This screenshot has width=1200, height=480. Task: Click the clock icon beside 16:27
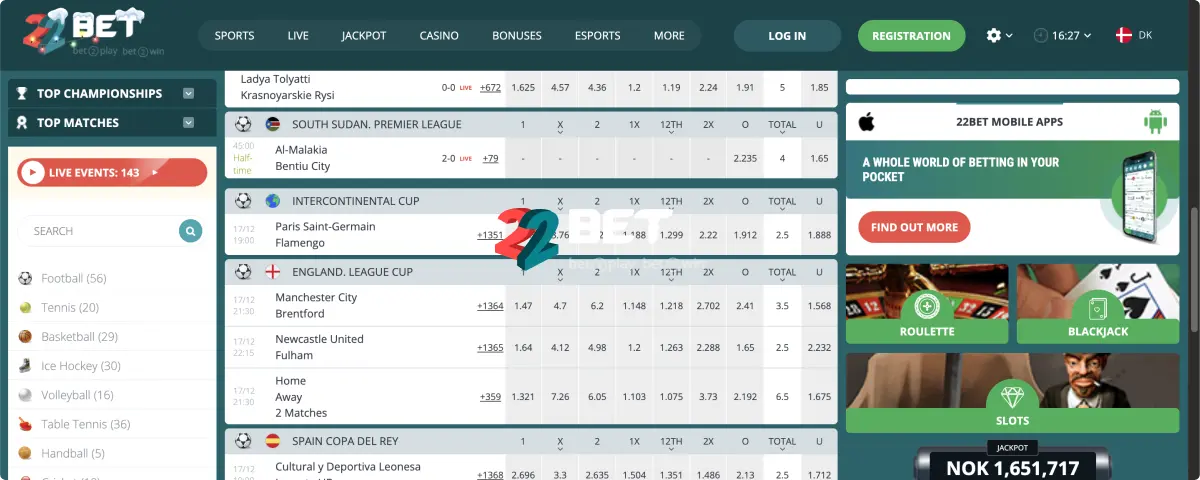(1041, 35)
